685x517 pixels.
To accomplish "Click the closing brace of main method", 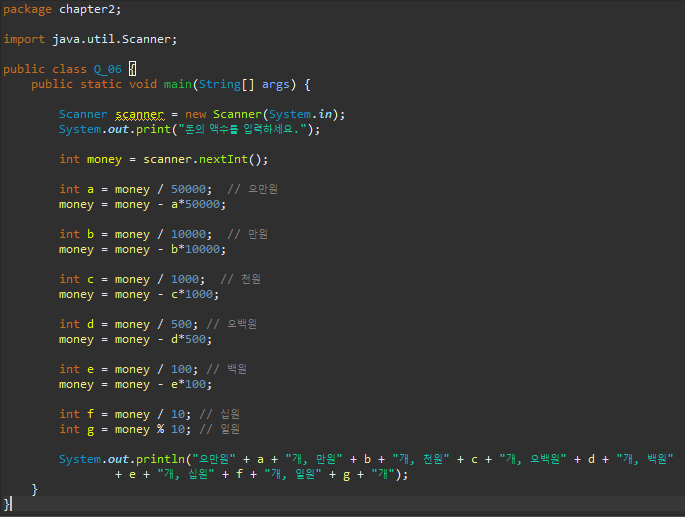I will [35, 489].
